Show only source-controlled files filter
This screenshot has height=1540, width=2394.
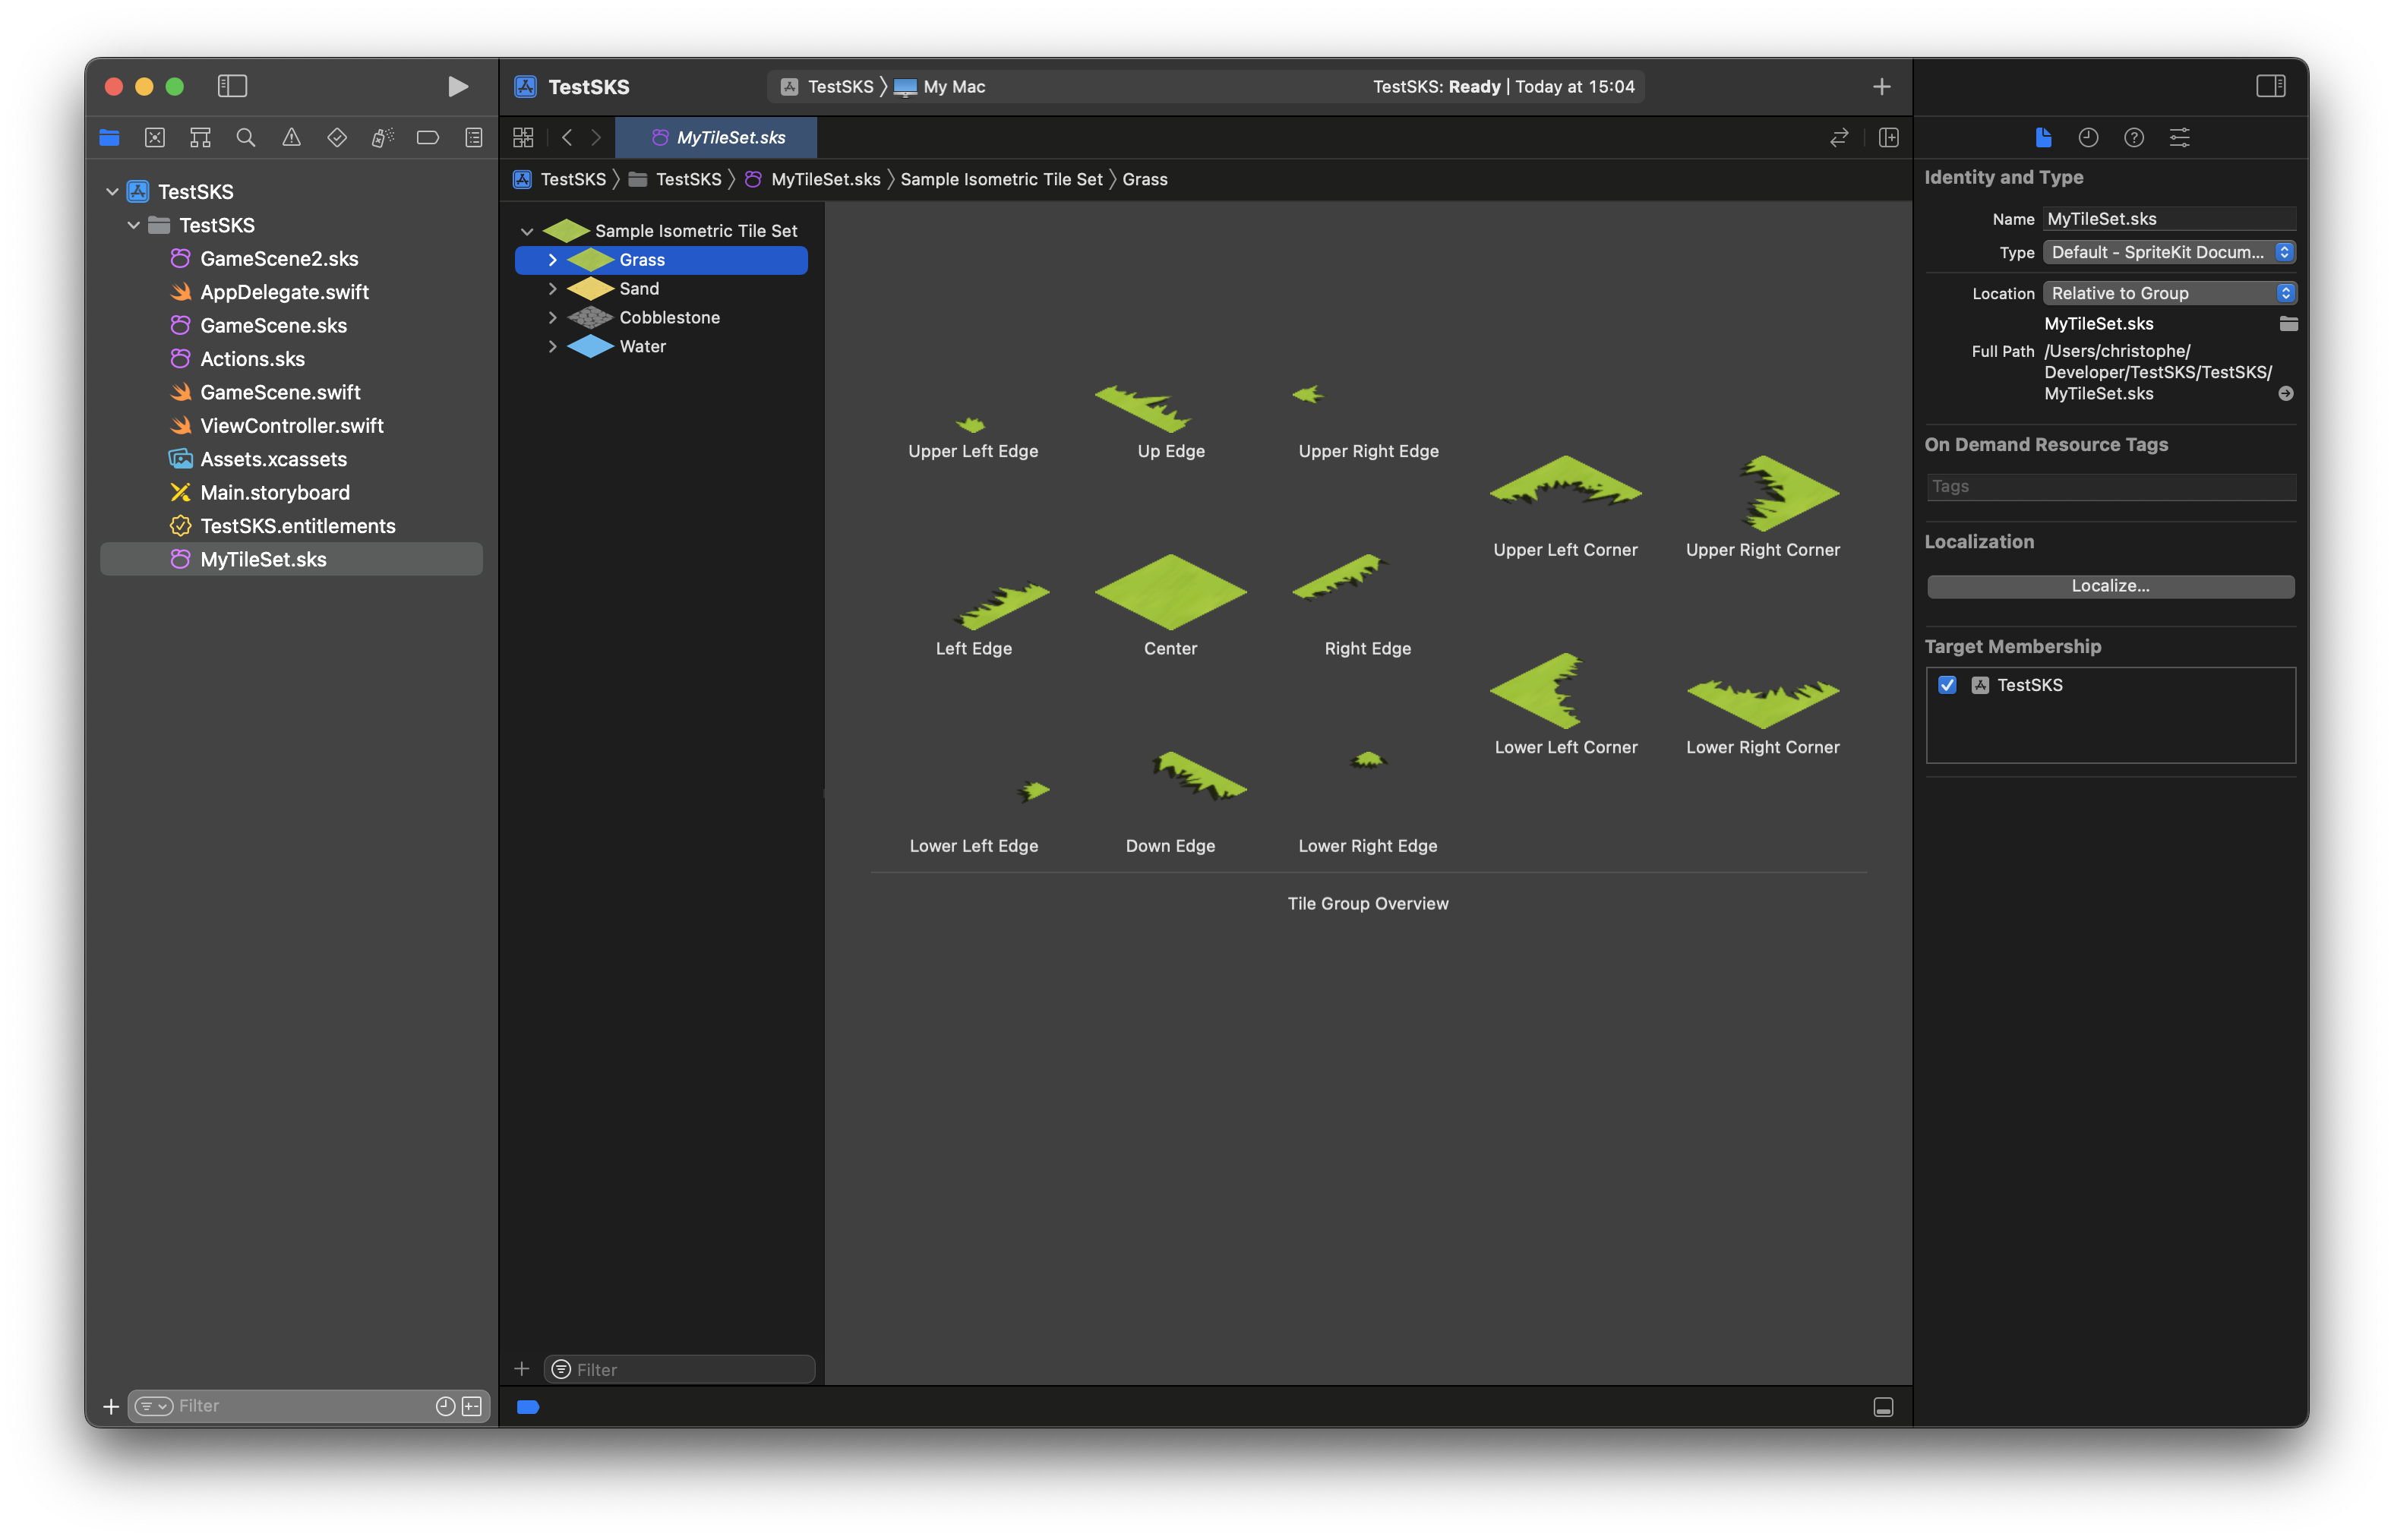pyautogui.click(x=472, y=1407)
